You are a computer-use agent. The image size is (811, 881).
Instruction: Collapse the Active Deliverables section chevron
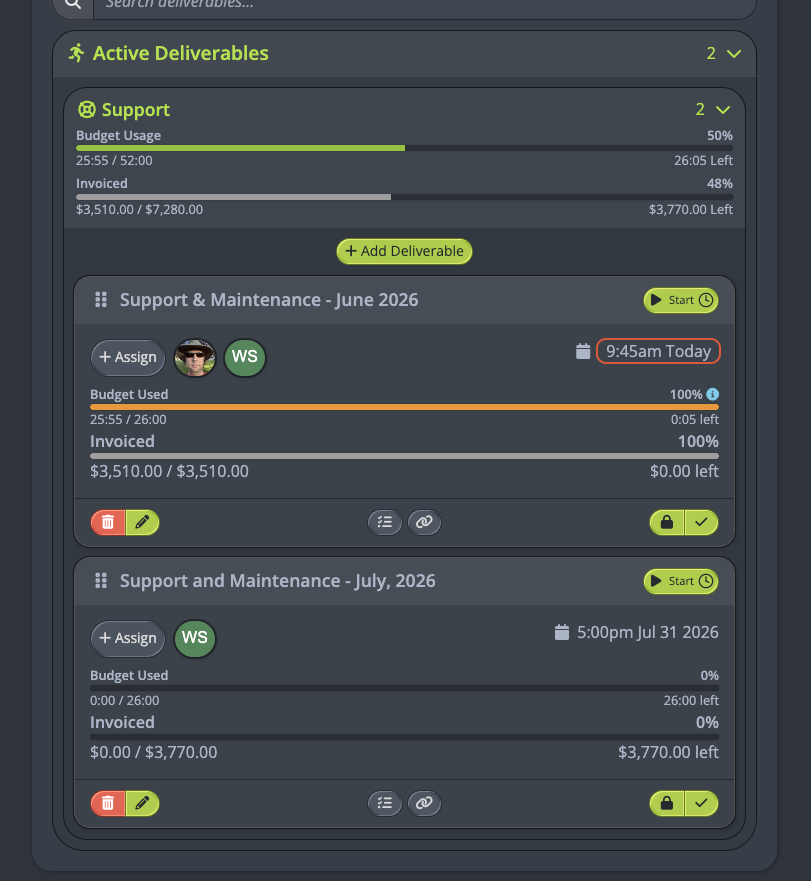click(x=734, y=54)
